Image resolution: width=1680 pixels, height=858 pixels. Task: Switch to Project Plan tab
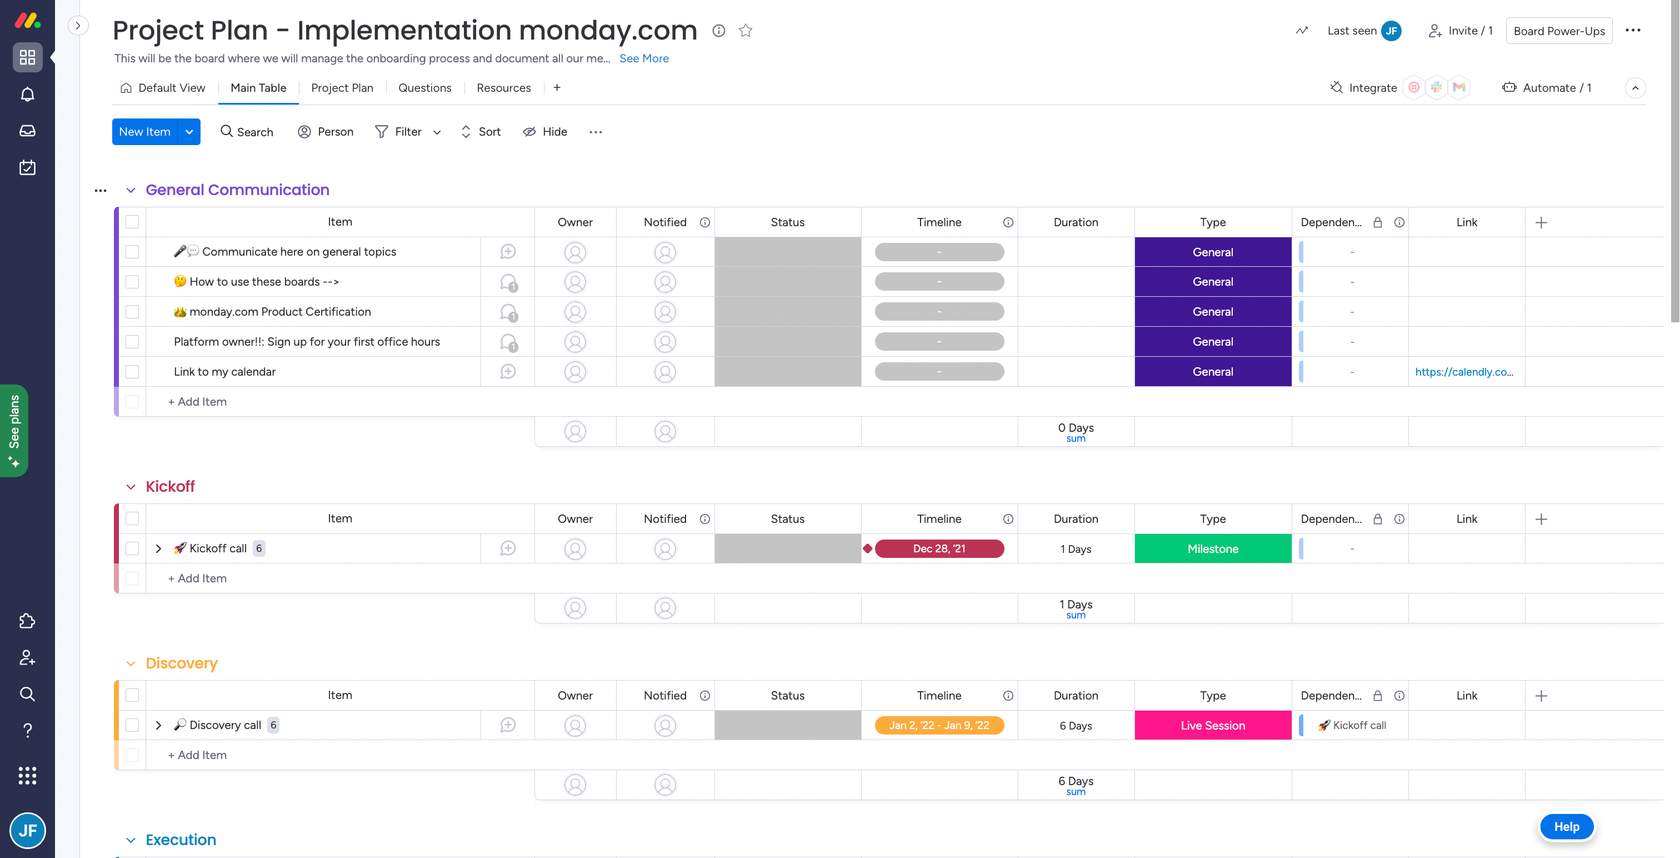(342, 88)
